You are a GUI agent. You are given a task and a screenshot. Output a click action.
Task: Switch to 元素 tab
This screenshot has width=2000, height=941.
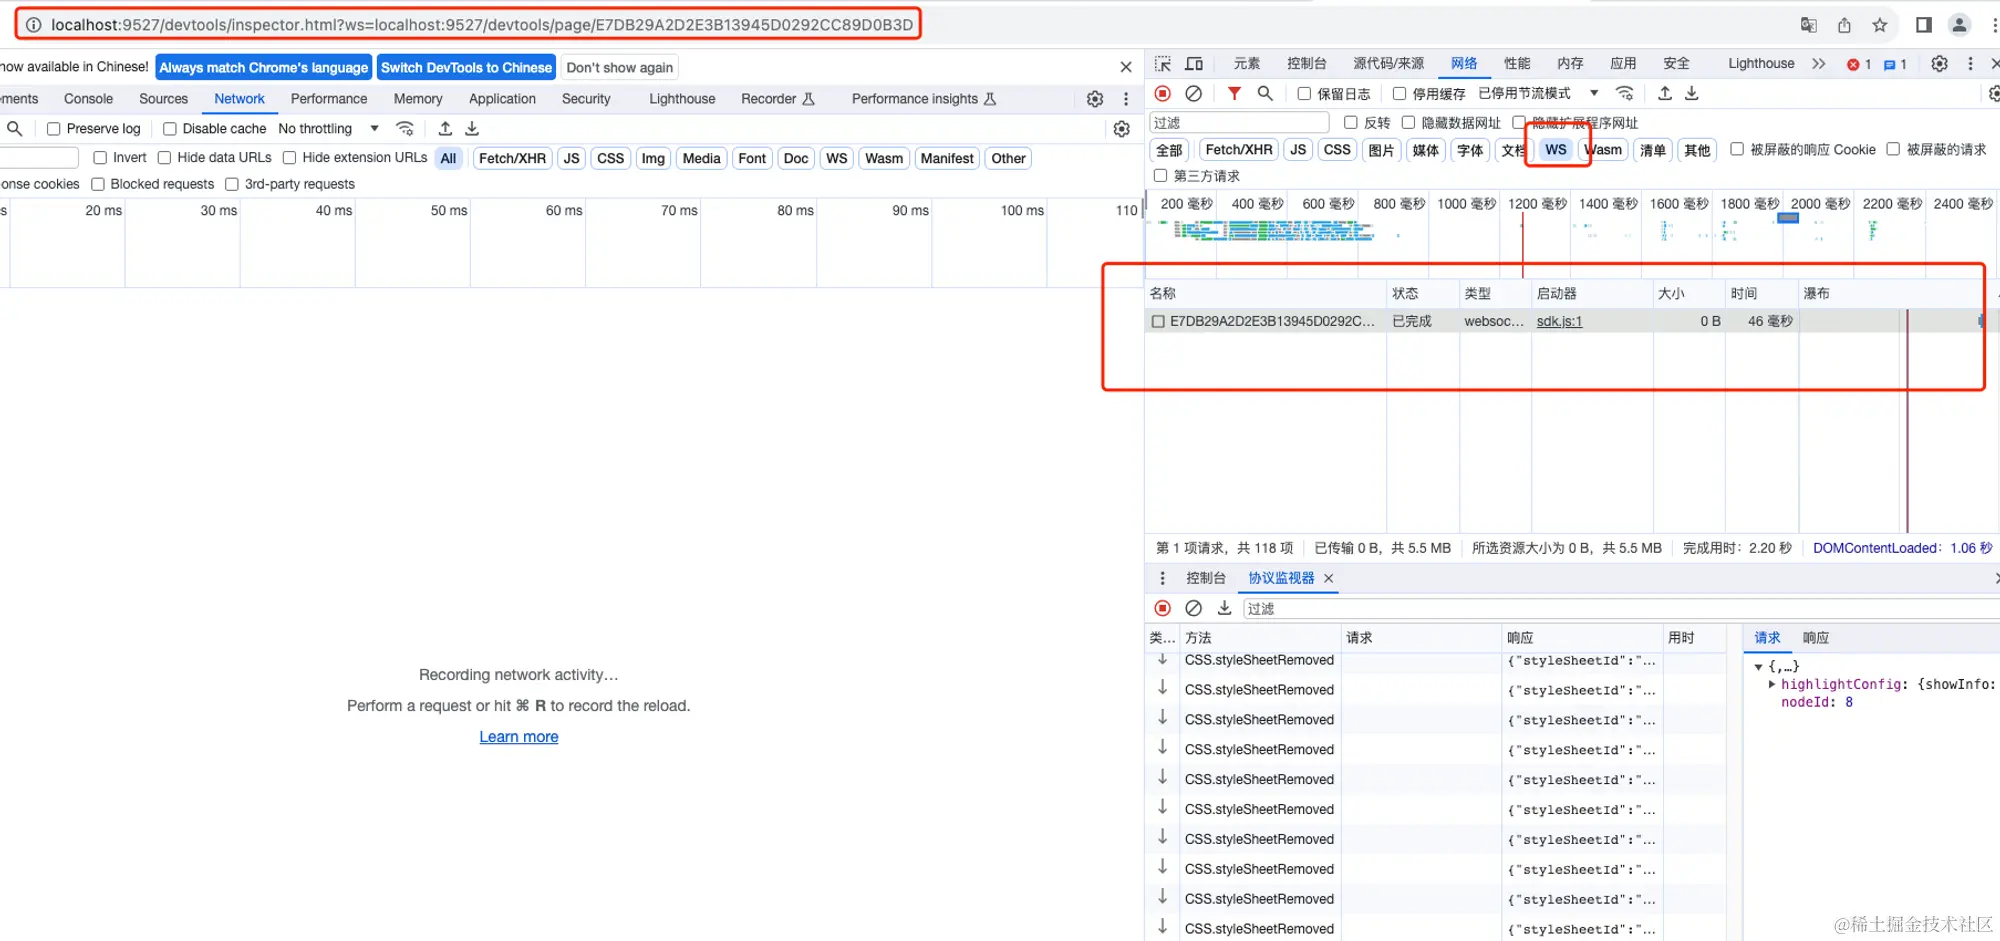(1247, 64)
